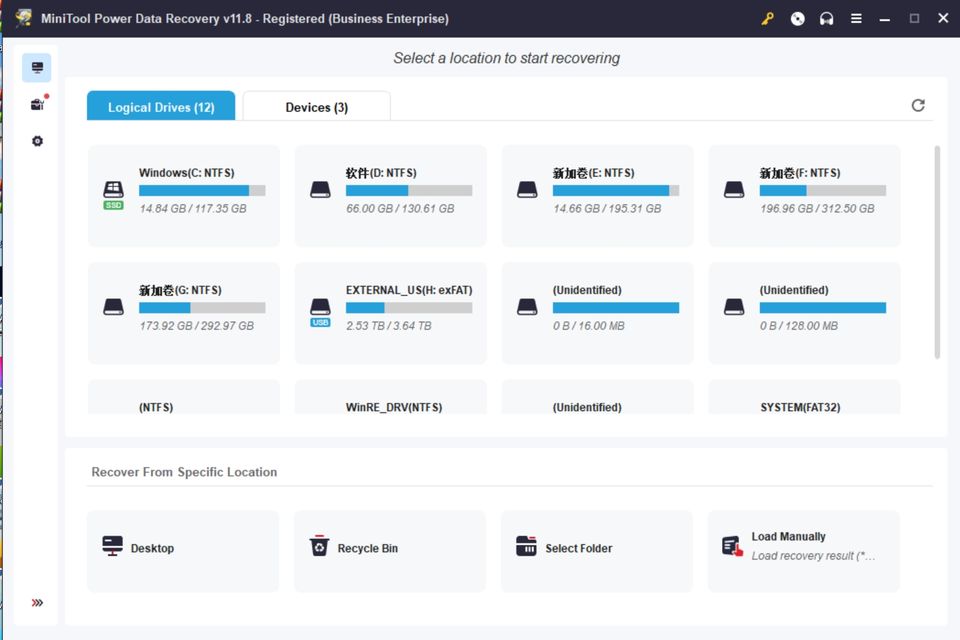Viewport: 960px width, 640px height.
Task: Switch to the Devices tab
Action: [x=316, y=107]
